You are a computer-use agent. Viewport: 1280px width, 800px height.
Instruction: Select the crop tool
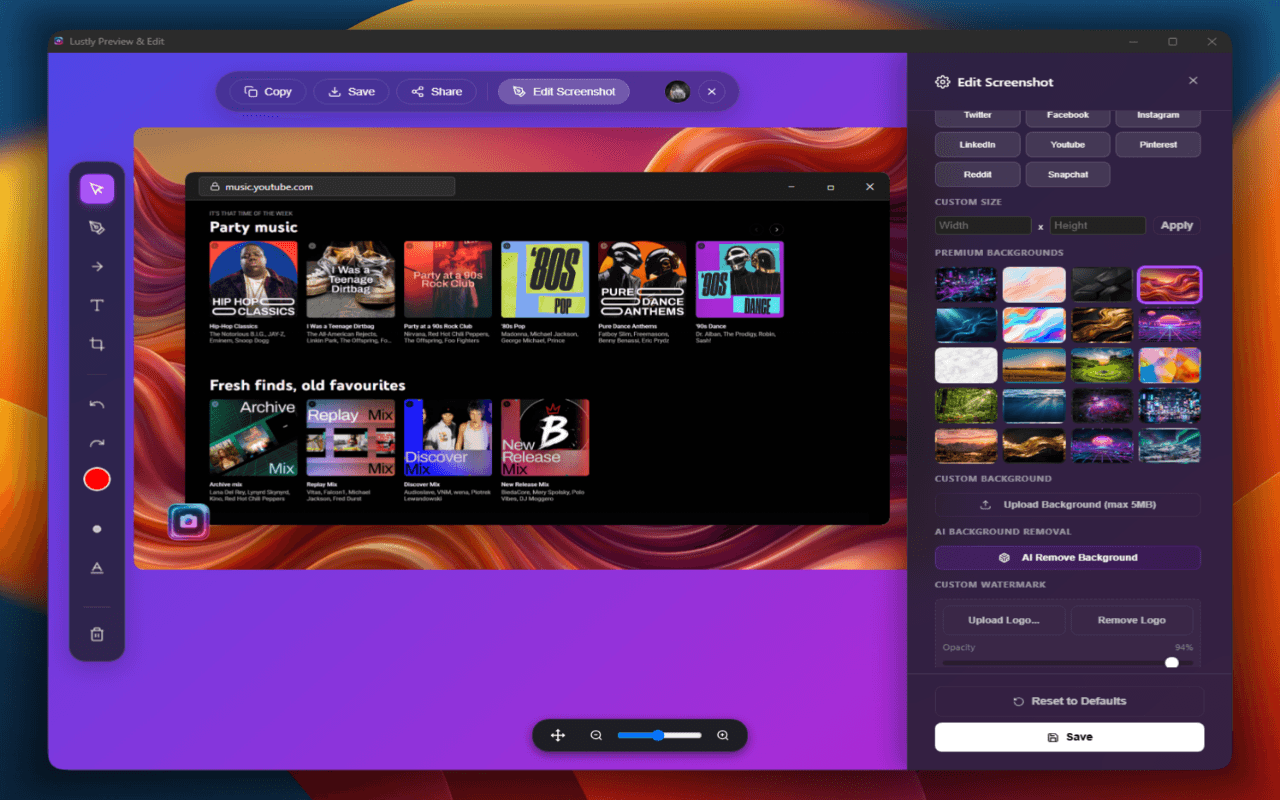(x=97, y=344)
